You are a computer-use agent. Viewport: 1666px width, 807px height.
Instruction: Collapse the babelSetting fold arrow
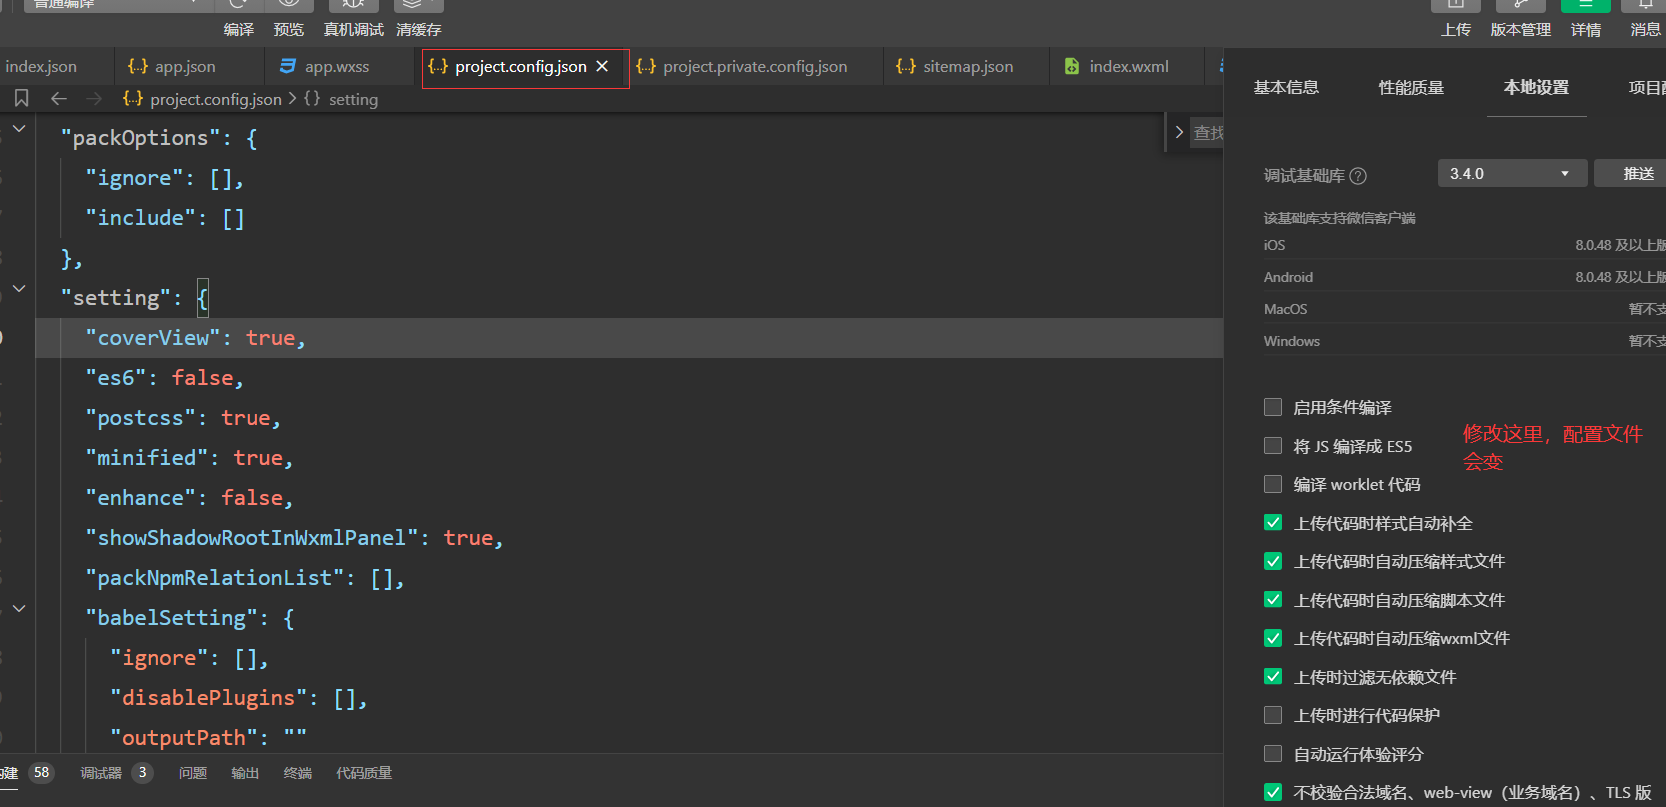(x=19, y=608)
